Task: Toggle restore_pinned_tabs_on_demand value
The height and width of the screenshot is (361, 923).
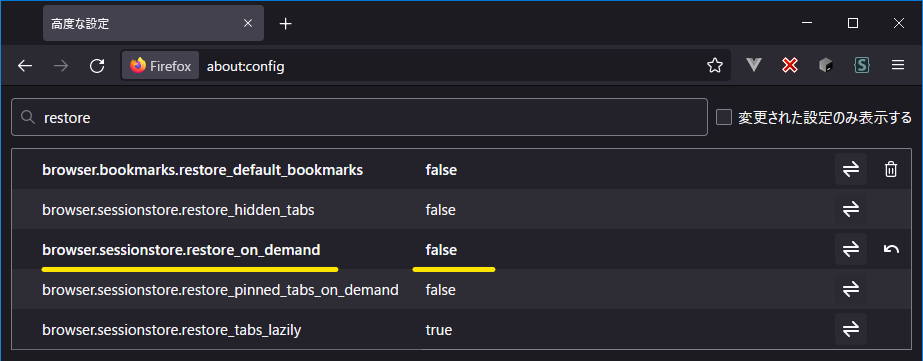Action: click(x=851, y=290)
